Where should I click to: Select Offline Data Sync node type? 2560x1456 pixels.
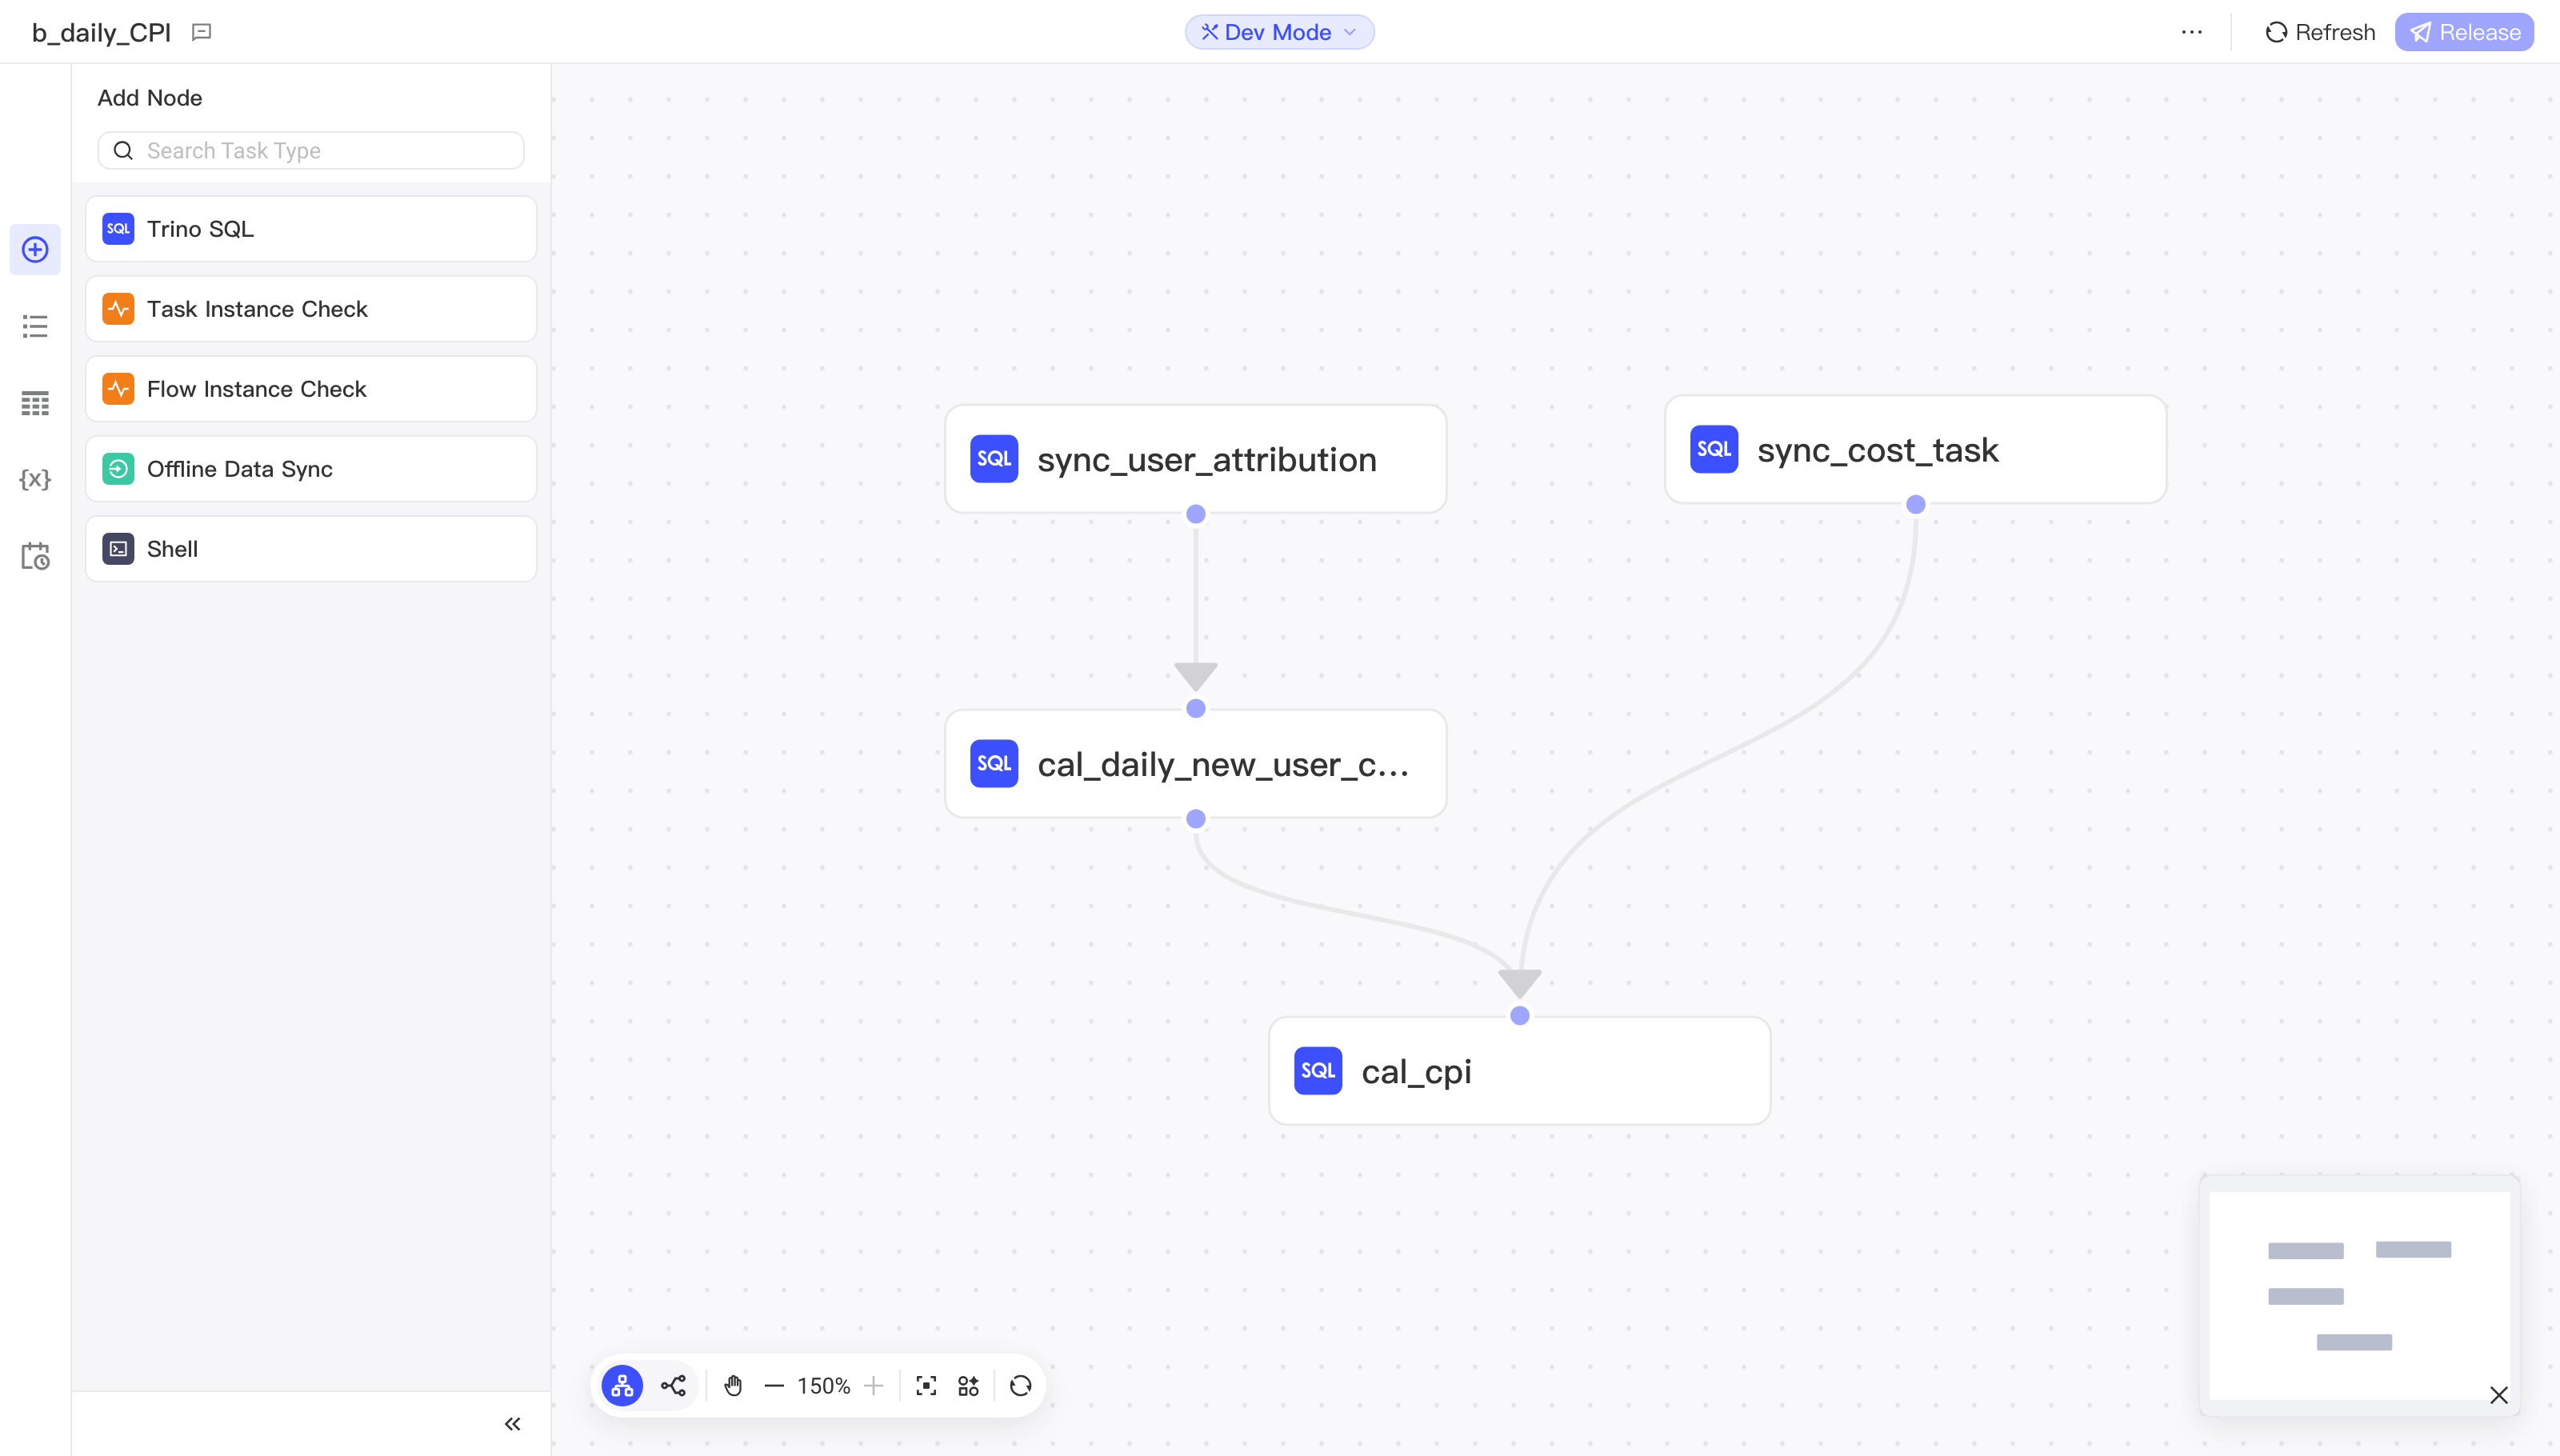pos(311,469)
